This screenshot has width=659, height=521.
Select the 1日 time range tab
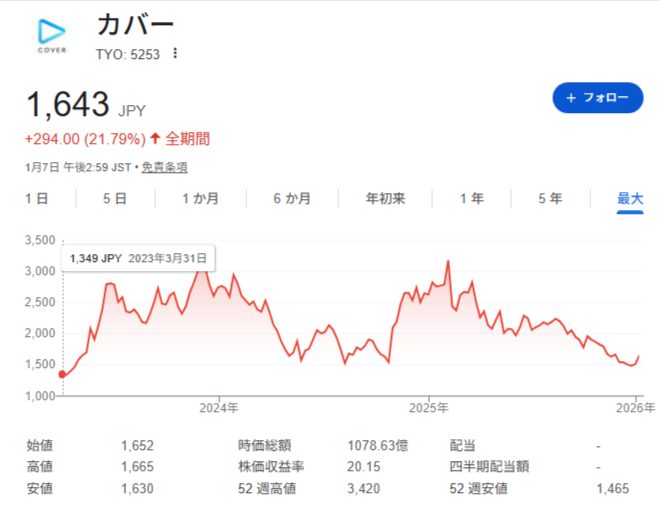36,199
